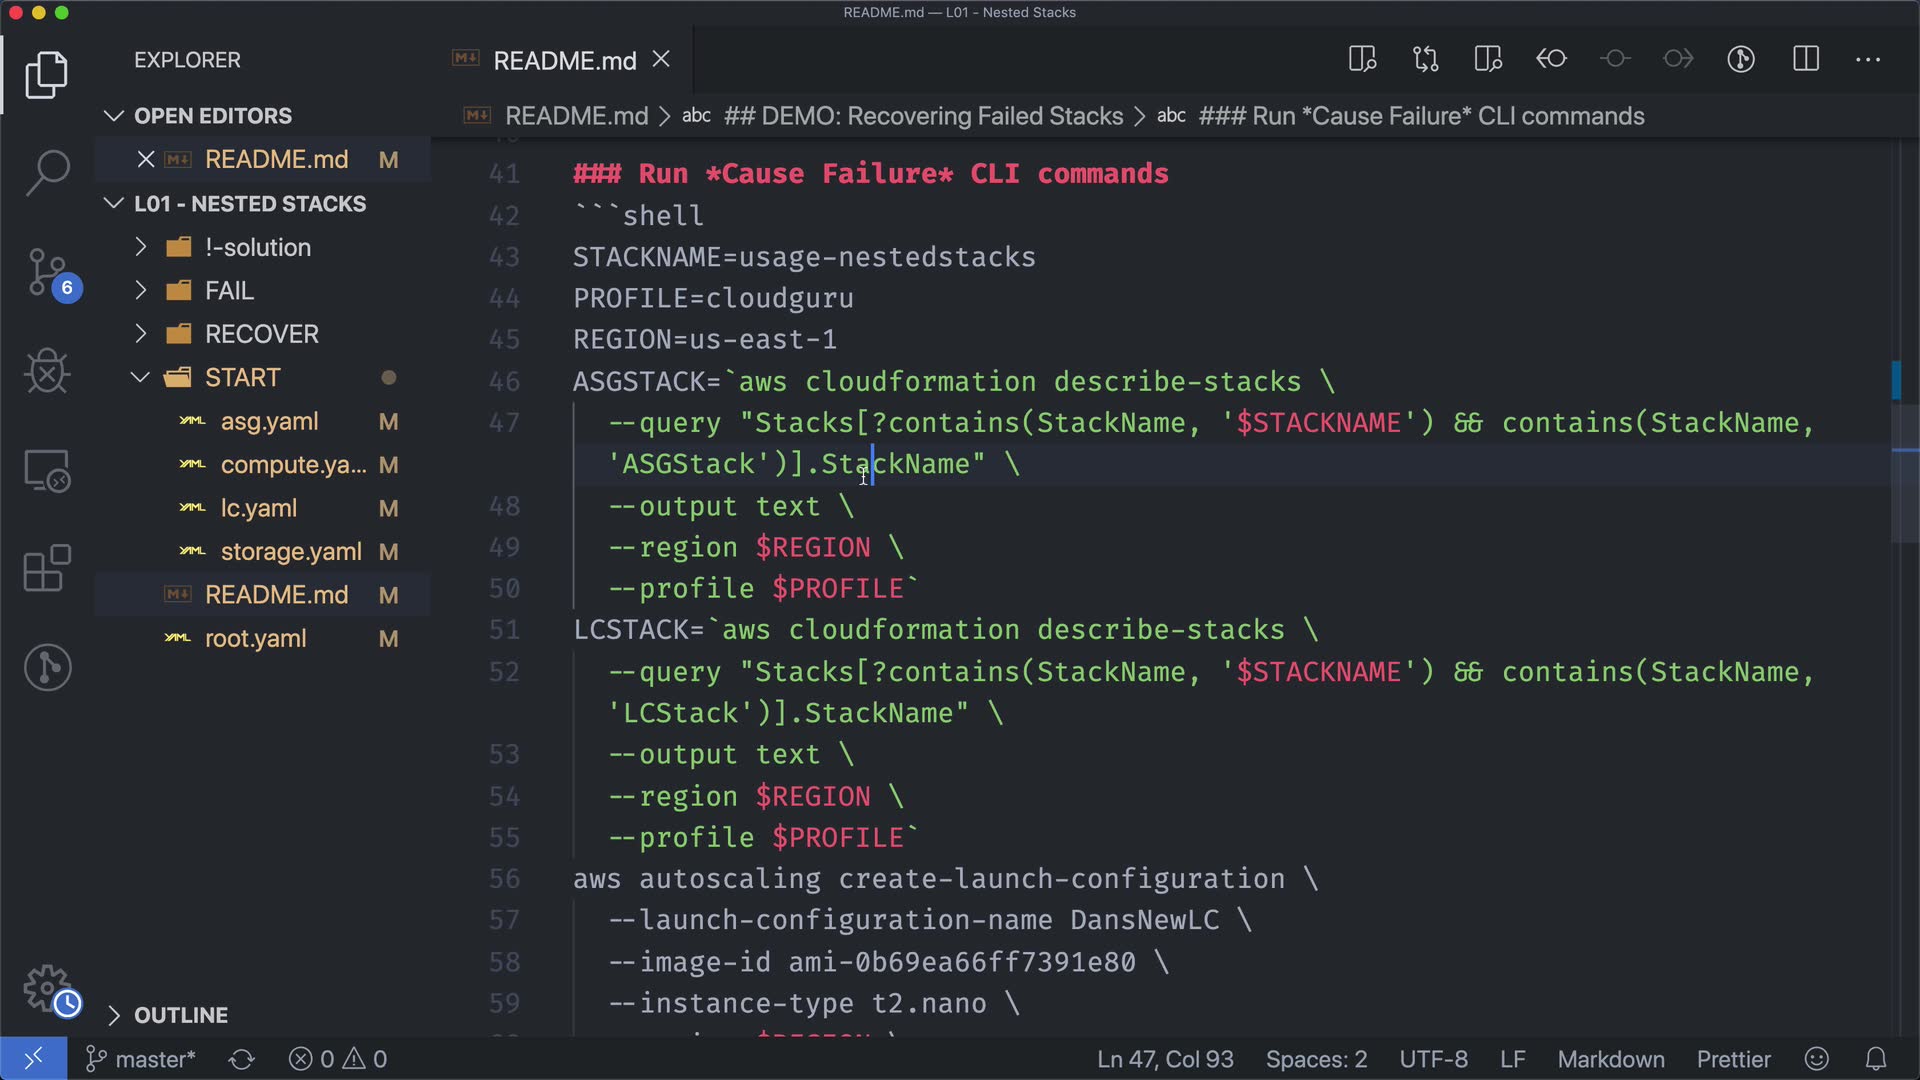Click Synchronize Changes icon in status bar
The width and height of the screenshot is (1920, 1080).
242,1059
